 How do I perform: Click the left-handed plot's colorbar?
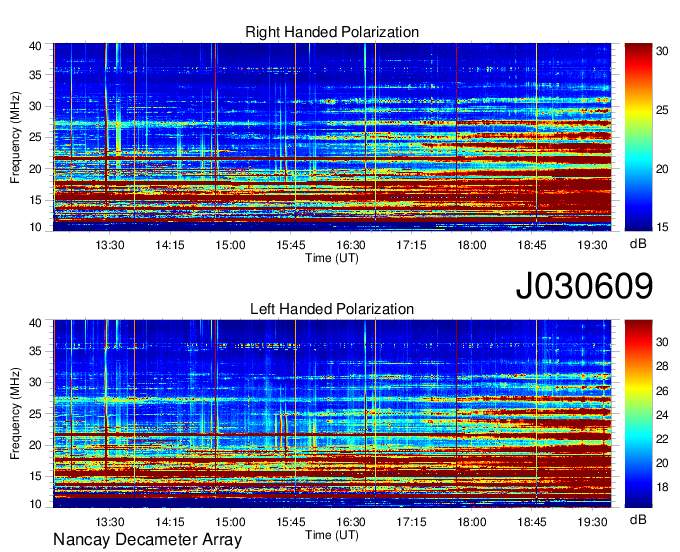point(638,414)
